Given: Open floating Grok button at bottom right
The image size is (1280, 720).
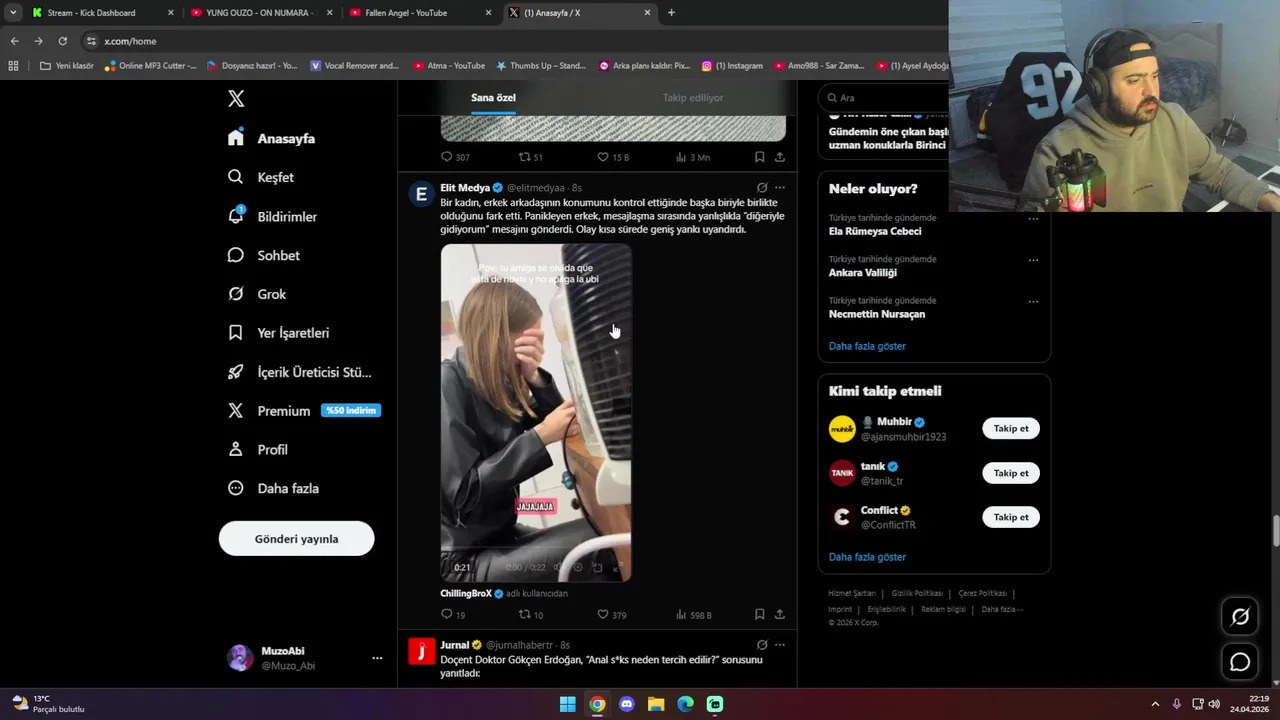Looking at the screenshot, I should [x=1240, y=617].
